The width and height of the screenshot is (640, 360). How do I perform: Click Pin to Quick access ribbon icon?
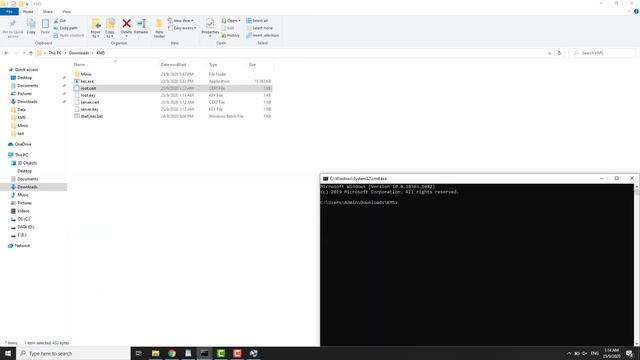13,28
